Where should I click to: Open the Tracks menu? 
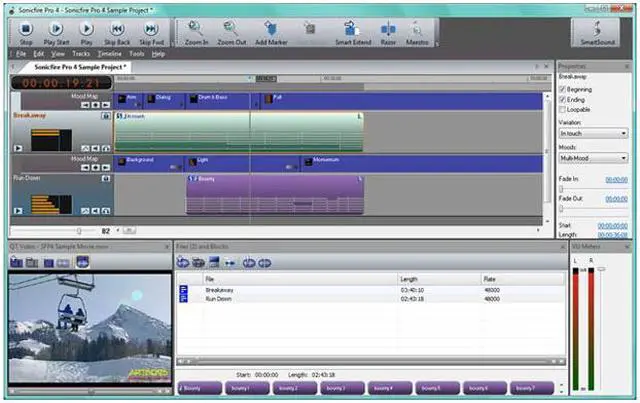tap(79, 53)
